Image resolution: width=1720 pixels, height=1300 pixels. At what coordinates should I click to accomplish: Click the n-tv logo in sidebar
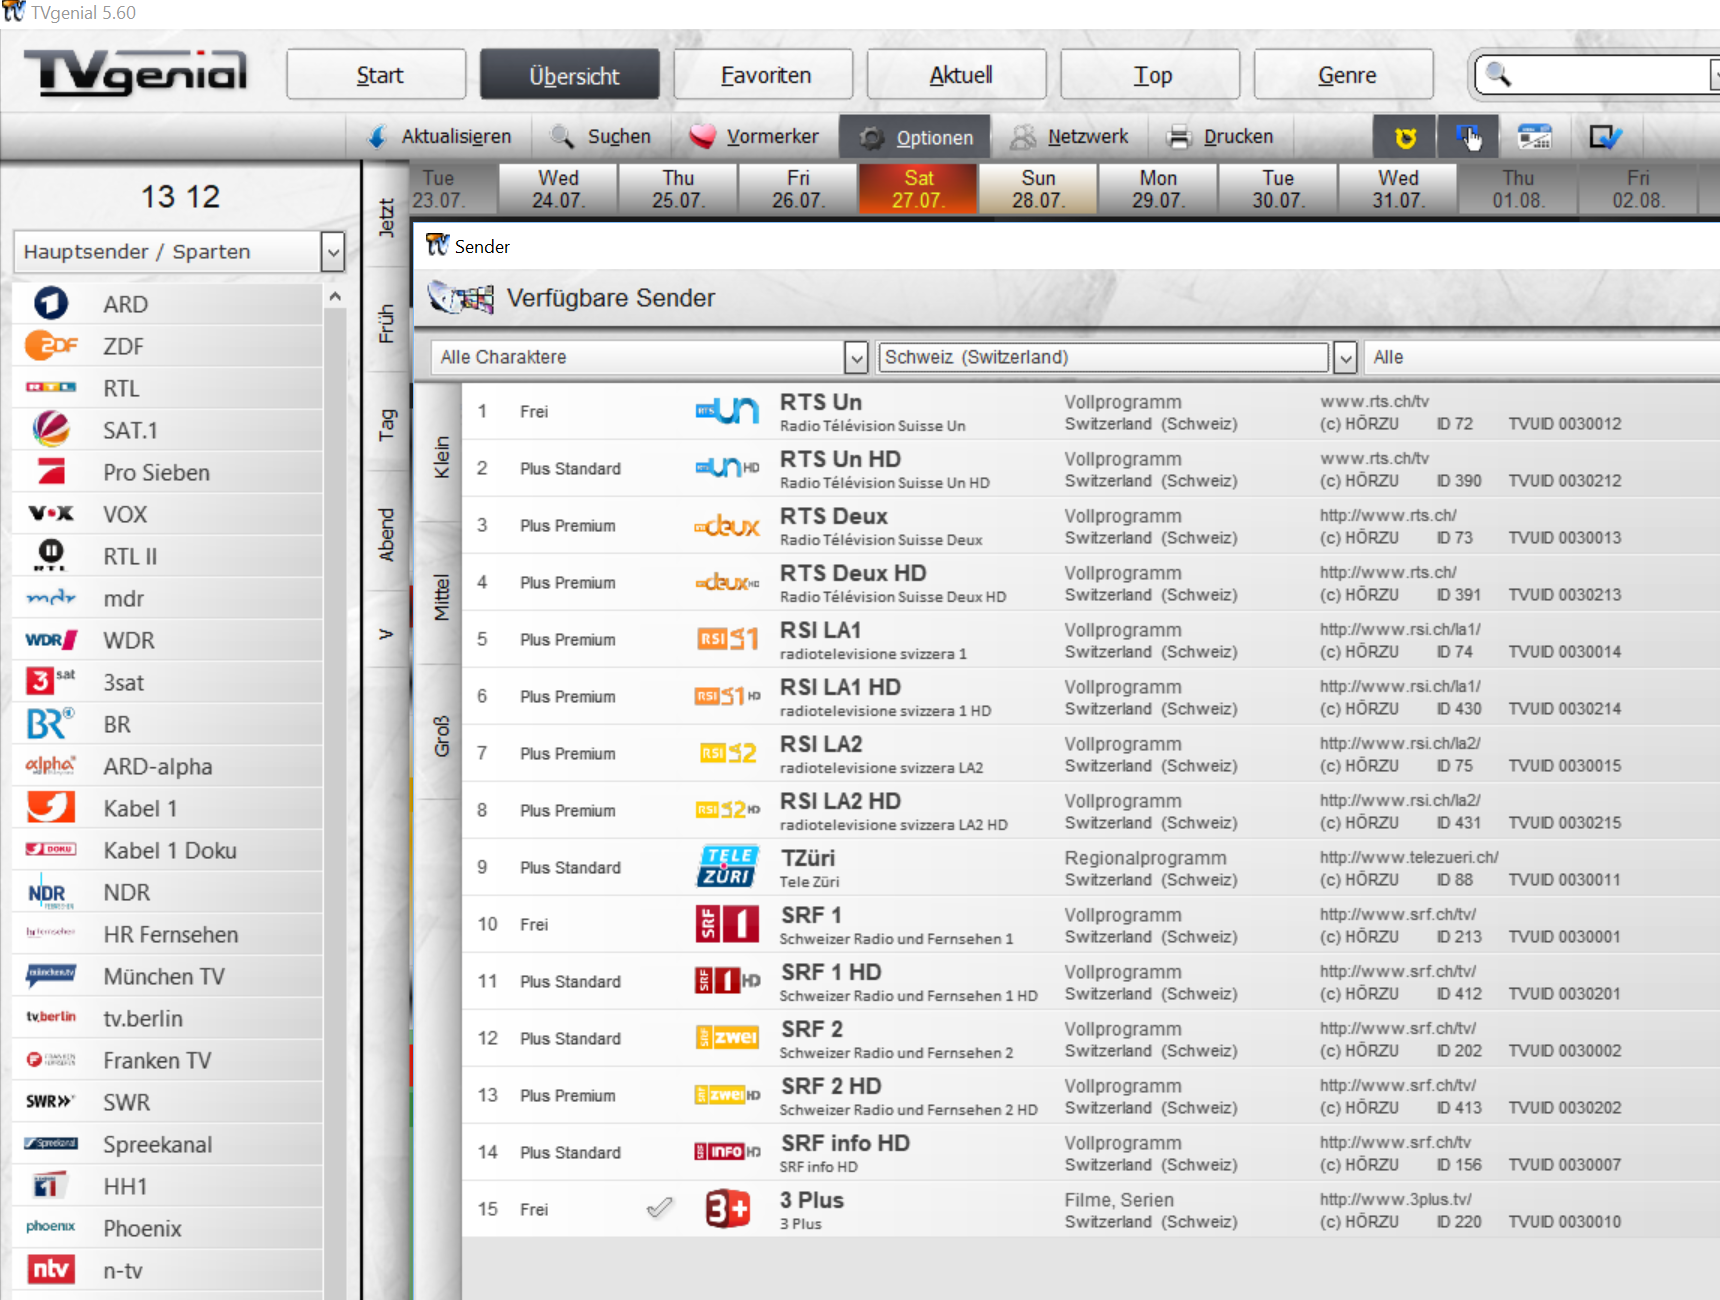51,1270
